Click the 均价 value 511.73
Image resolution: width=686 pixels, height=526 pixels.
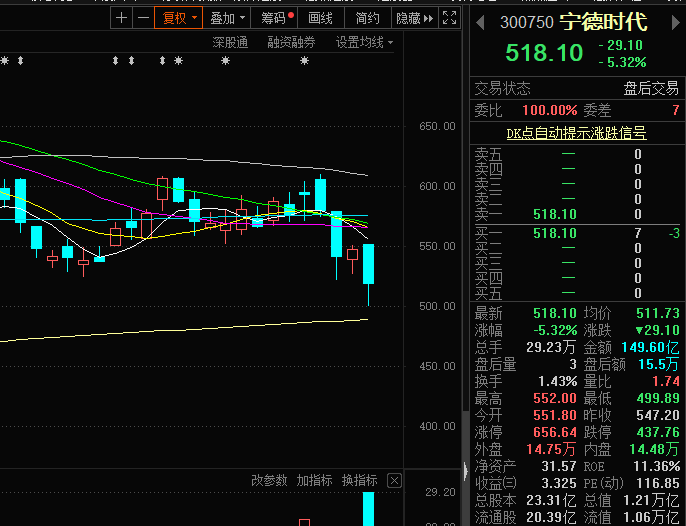(x=658, y=313)
